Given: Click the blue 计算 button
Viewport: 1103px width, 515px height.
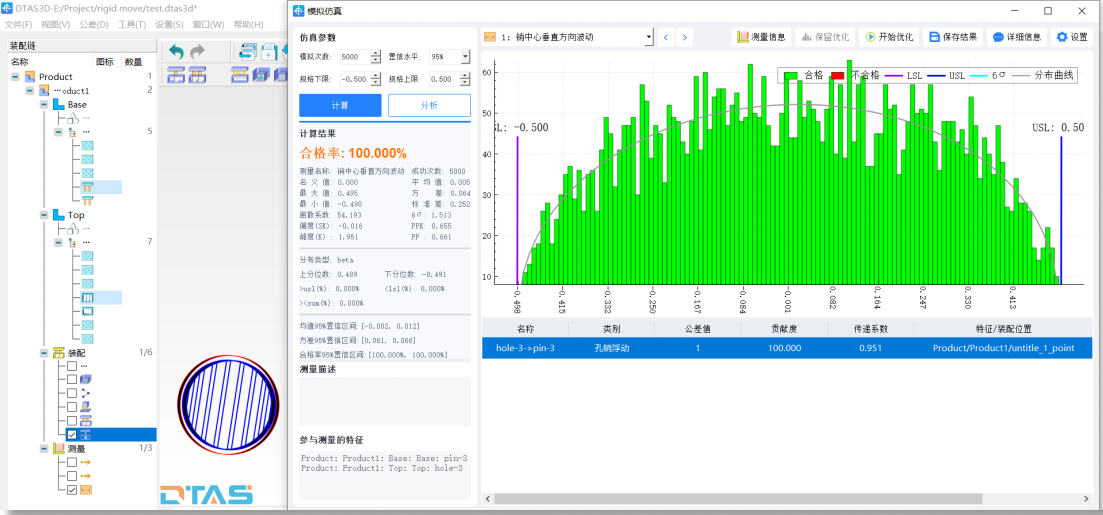Looking at the screenshot, I should [x=340, y=106].
